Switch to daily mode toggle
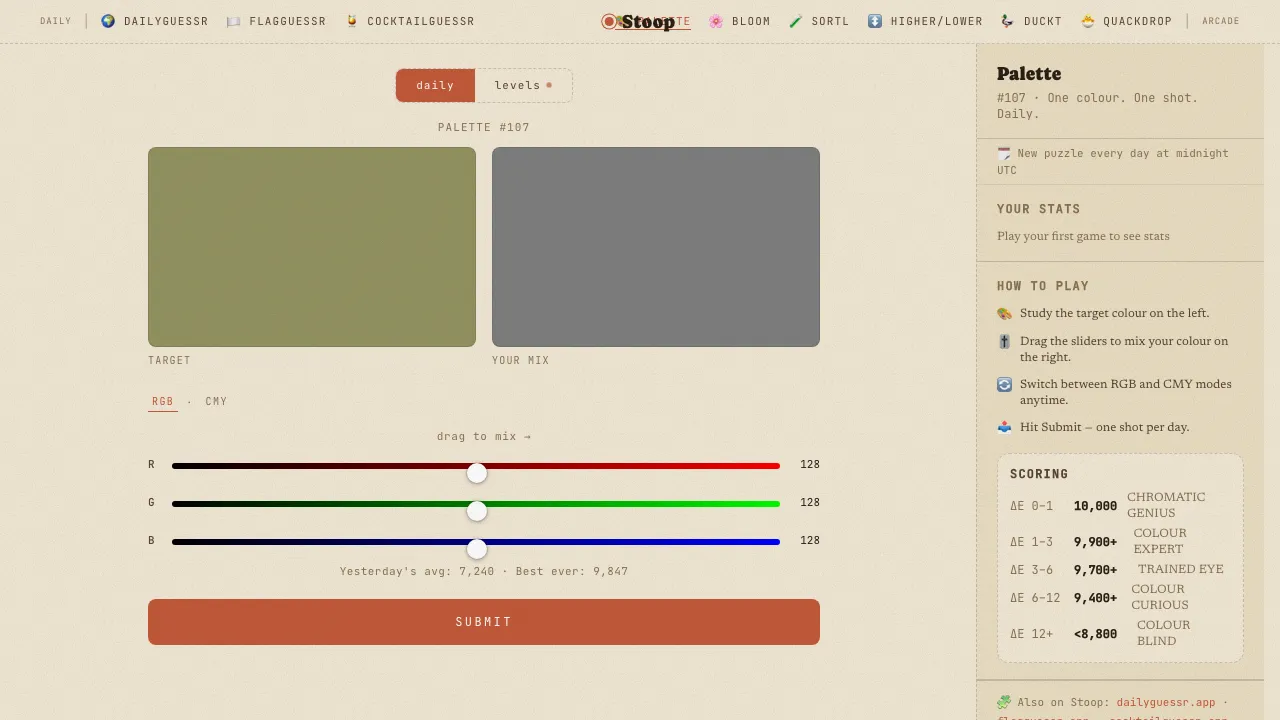This screenshot has width=1280, height=720. pos(435,85)
